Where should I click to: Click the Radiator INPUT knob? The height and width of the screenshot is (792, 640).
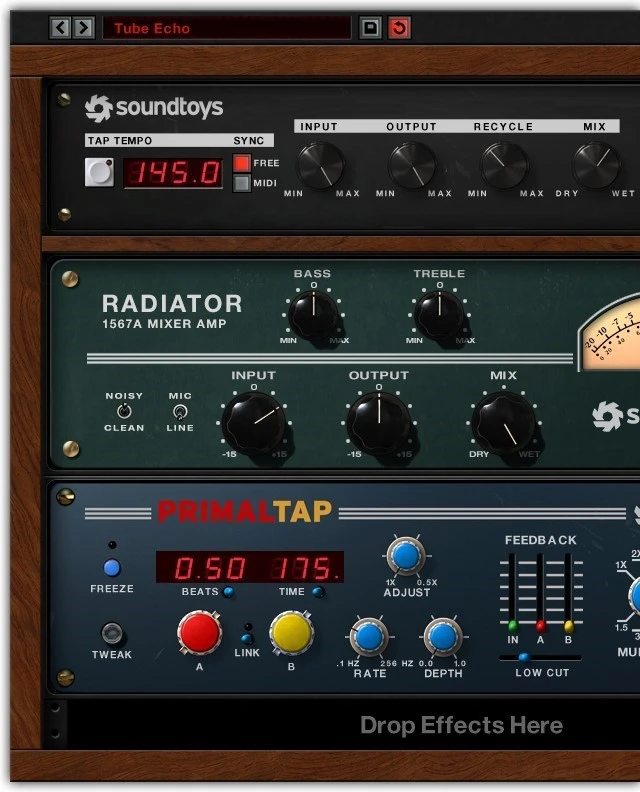click(254, 423)
